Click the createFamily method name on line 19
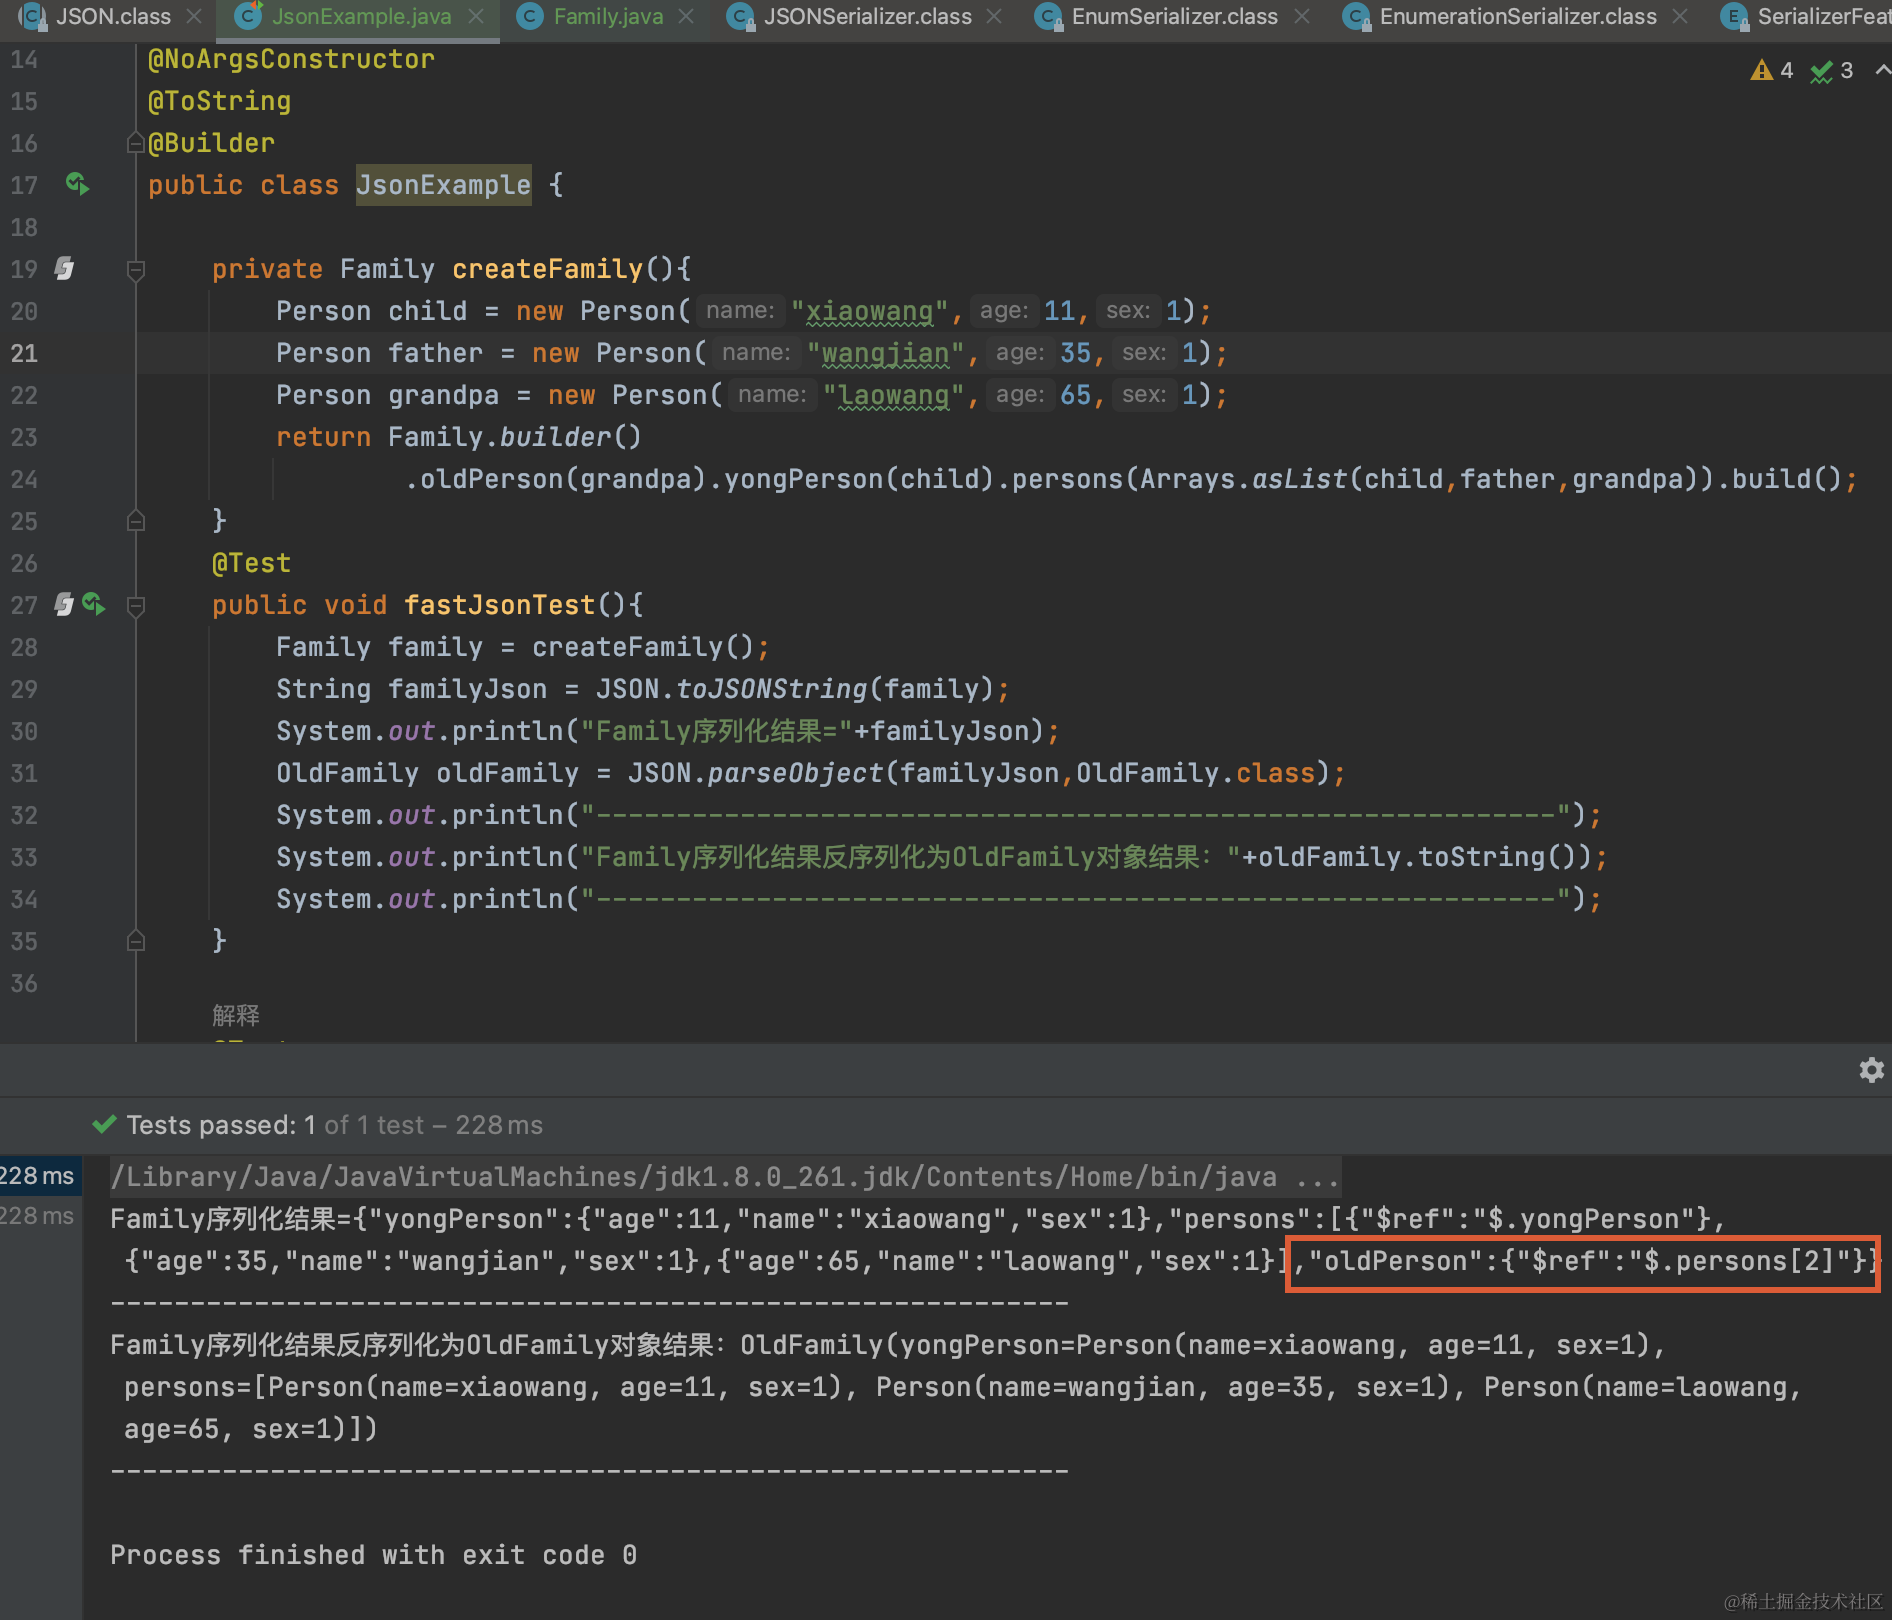 pos(547,269)
